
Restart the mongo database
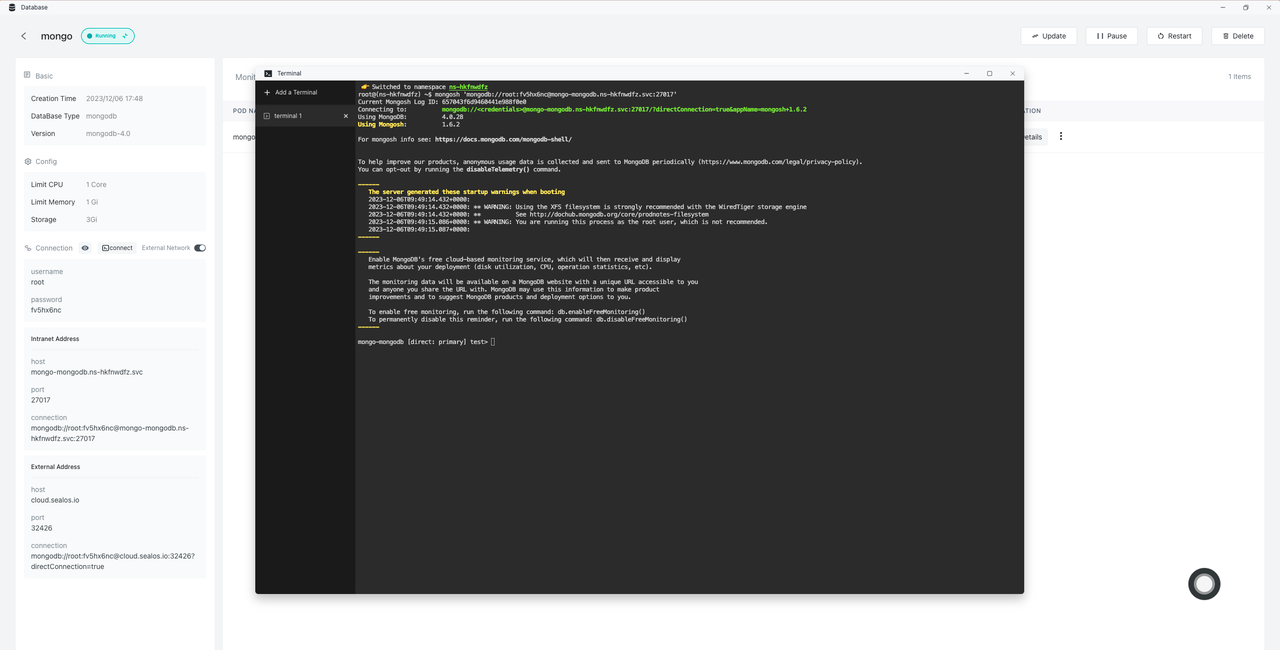(1174, 36)
